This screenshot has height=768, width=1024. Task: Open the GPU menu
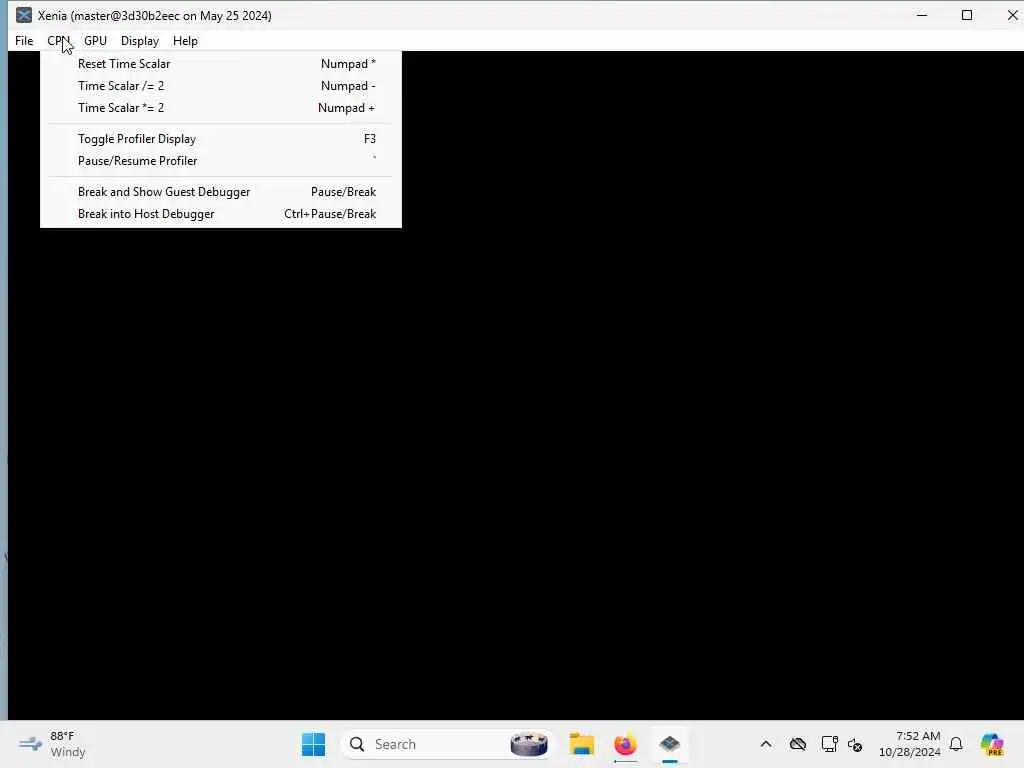[95, 40]
